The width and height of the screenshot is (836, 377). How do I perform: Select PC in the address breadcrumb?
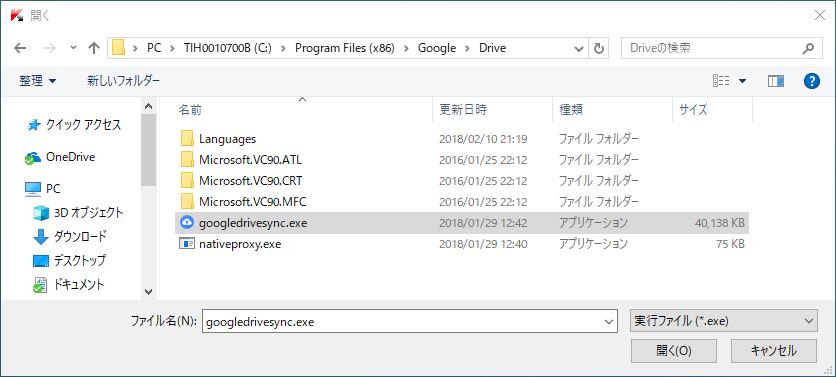pyautogui.click(x=154, y=49)
